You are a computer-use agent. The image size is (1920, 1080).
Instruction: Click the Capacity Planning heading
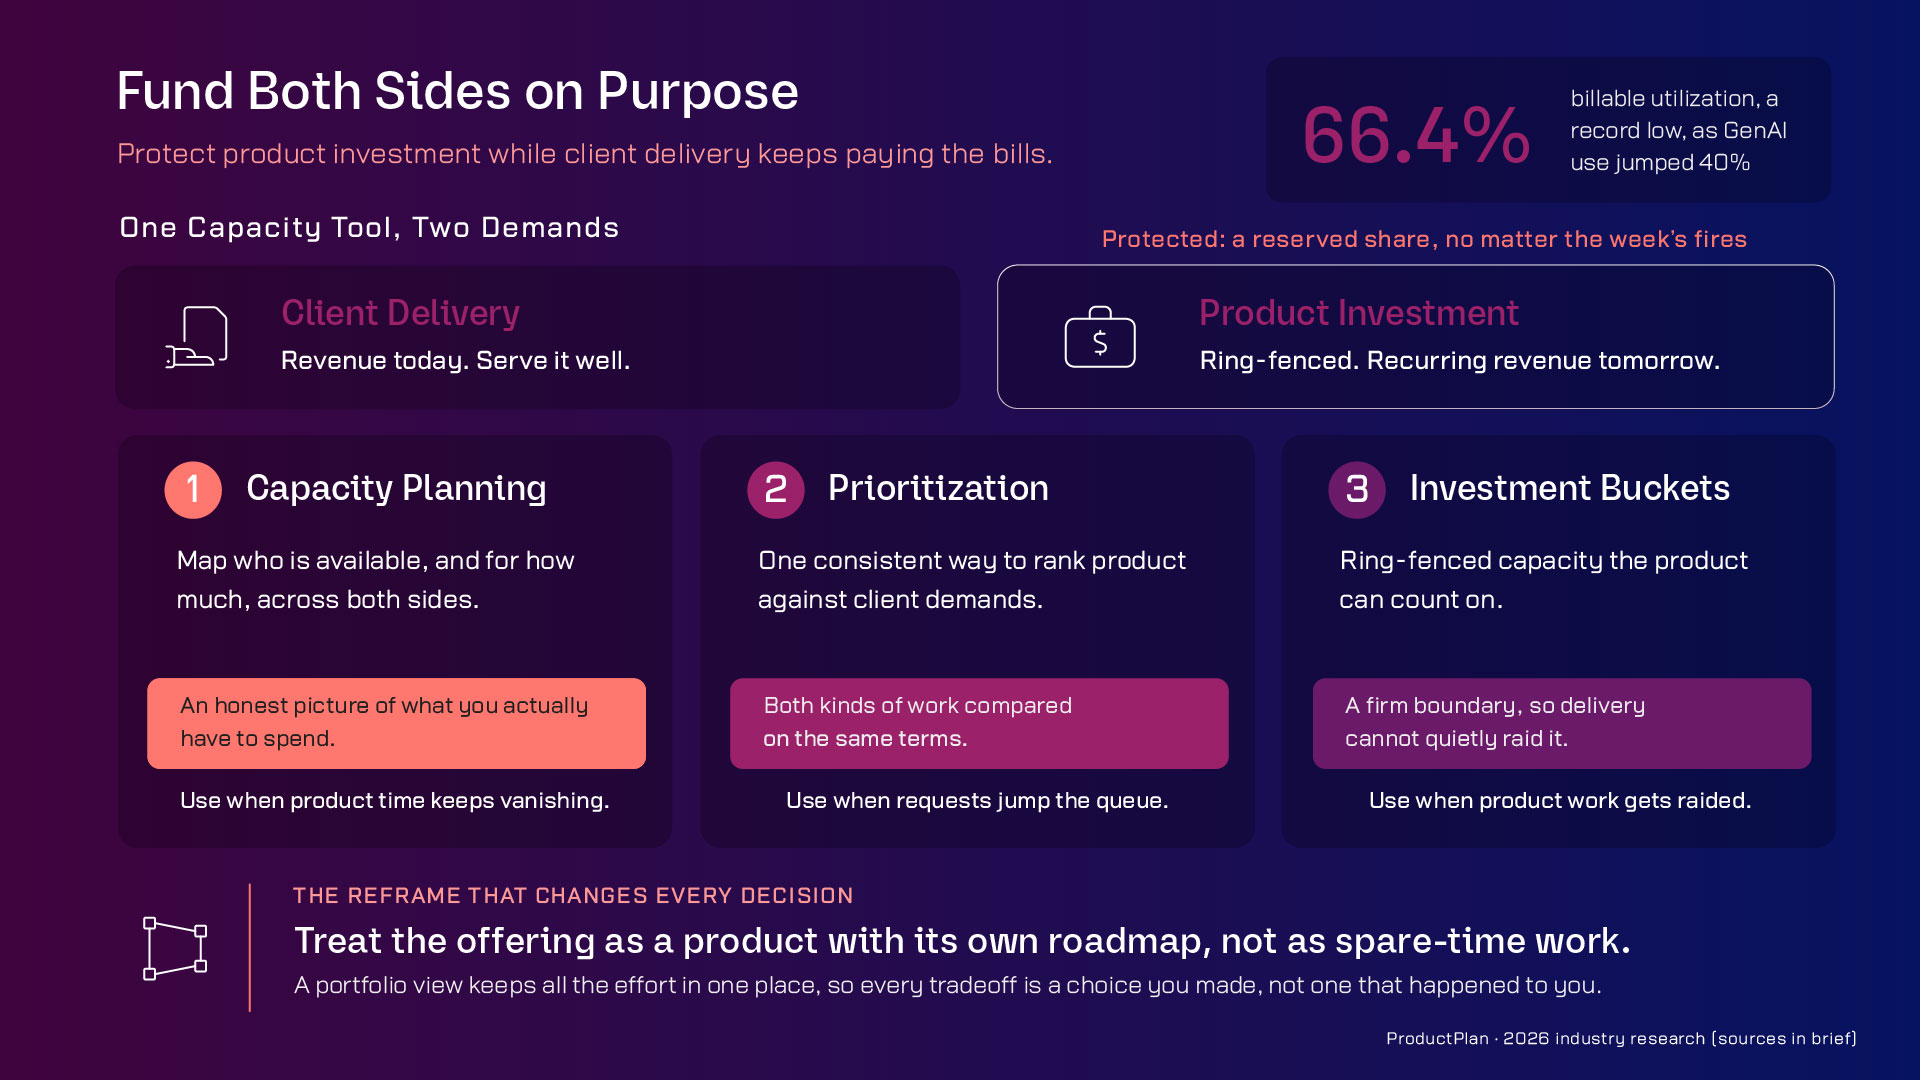coord(396,488)
